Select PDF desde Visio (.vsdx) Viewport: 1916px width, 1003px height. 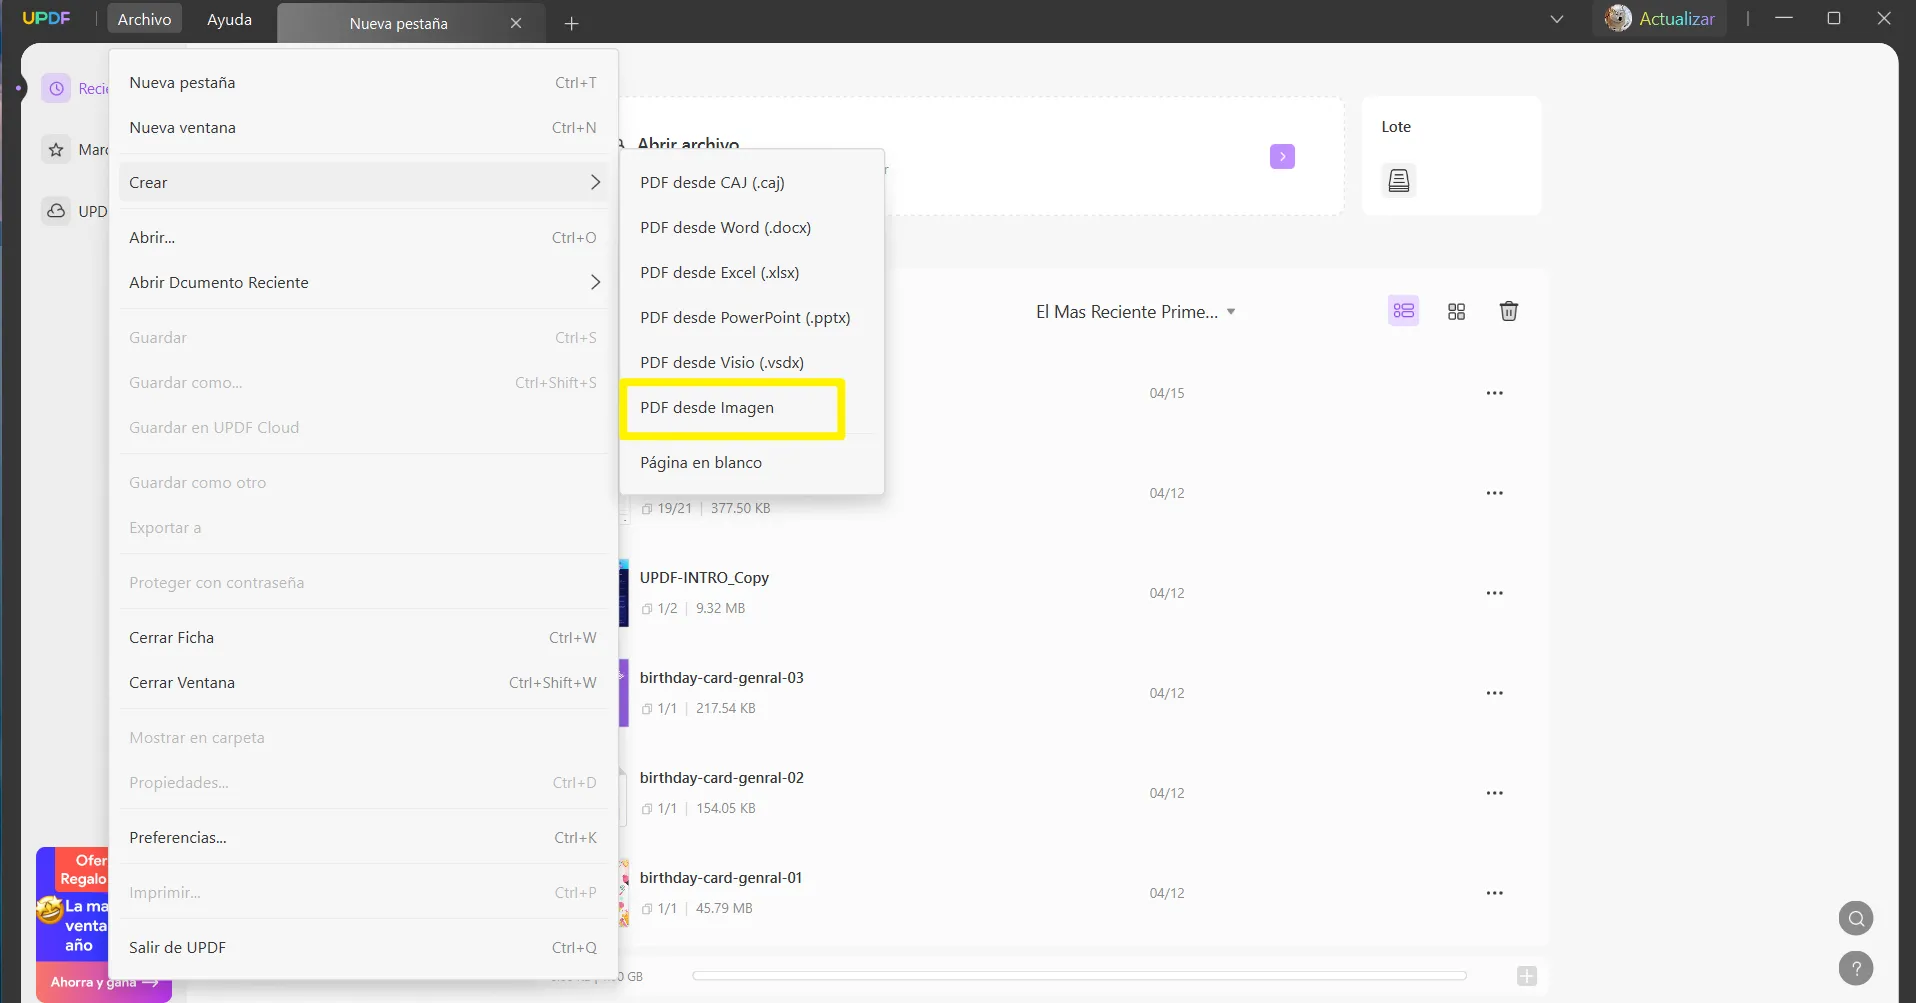pos(752,363)
